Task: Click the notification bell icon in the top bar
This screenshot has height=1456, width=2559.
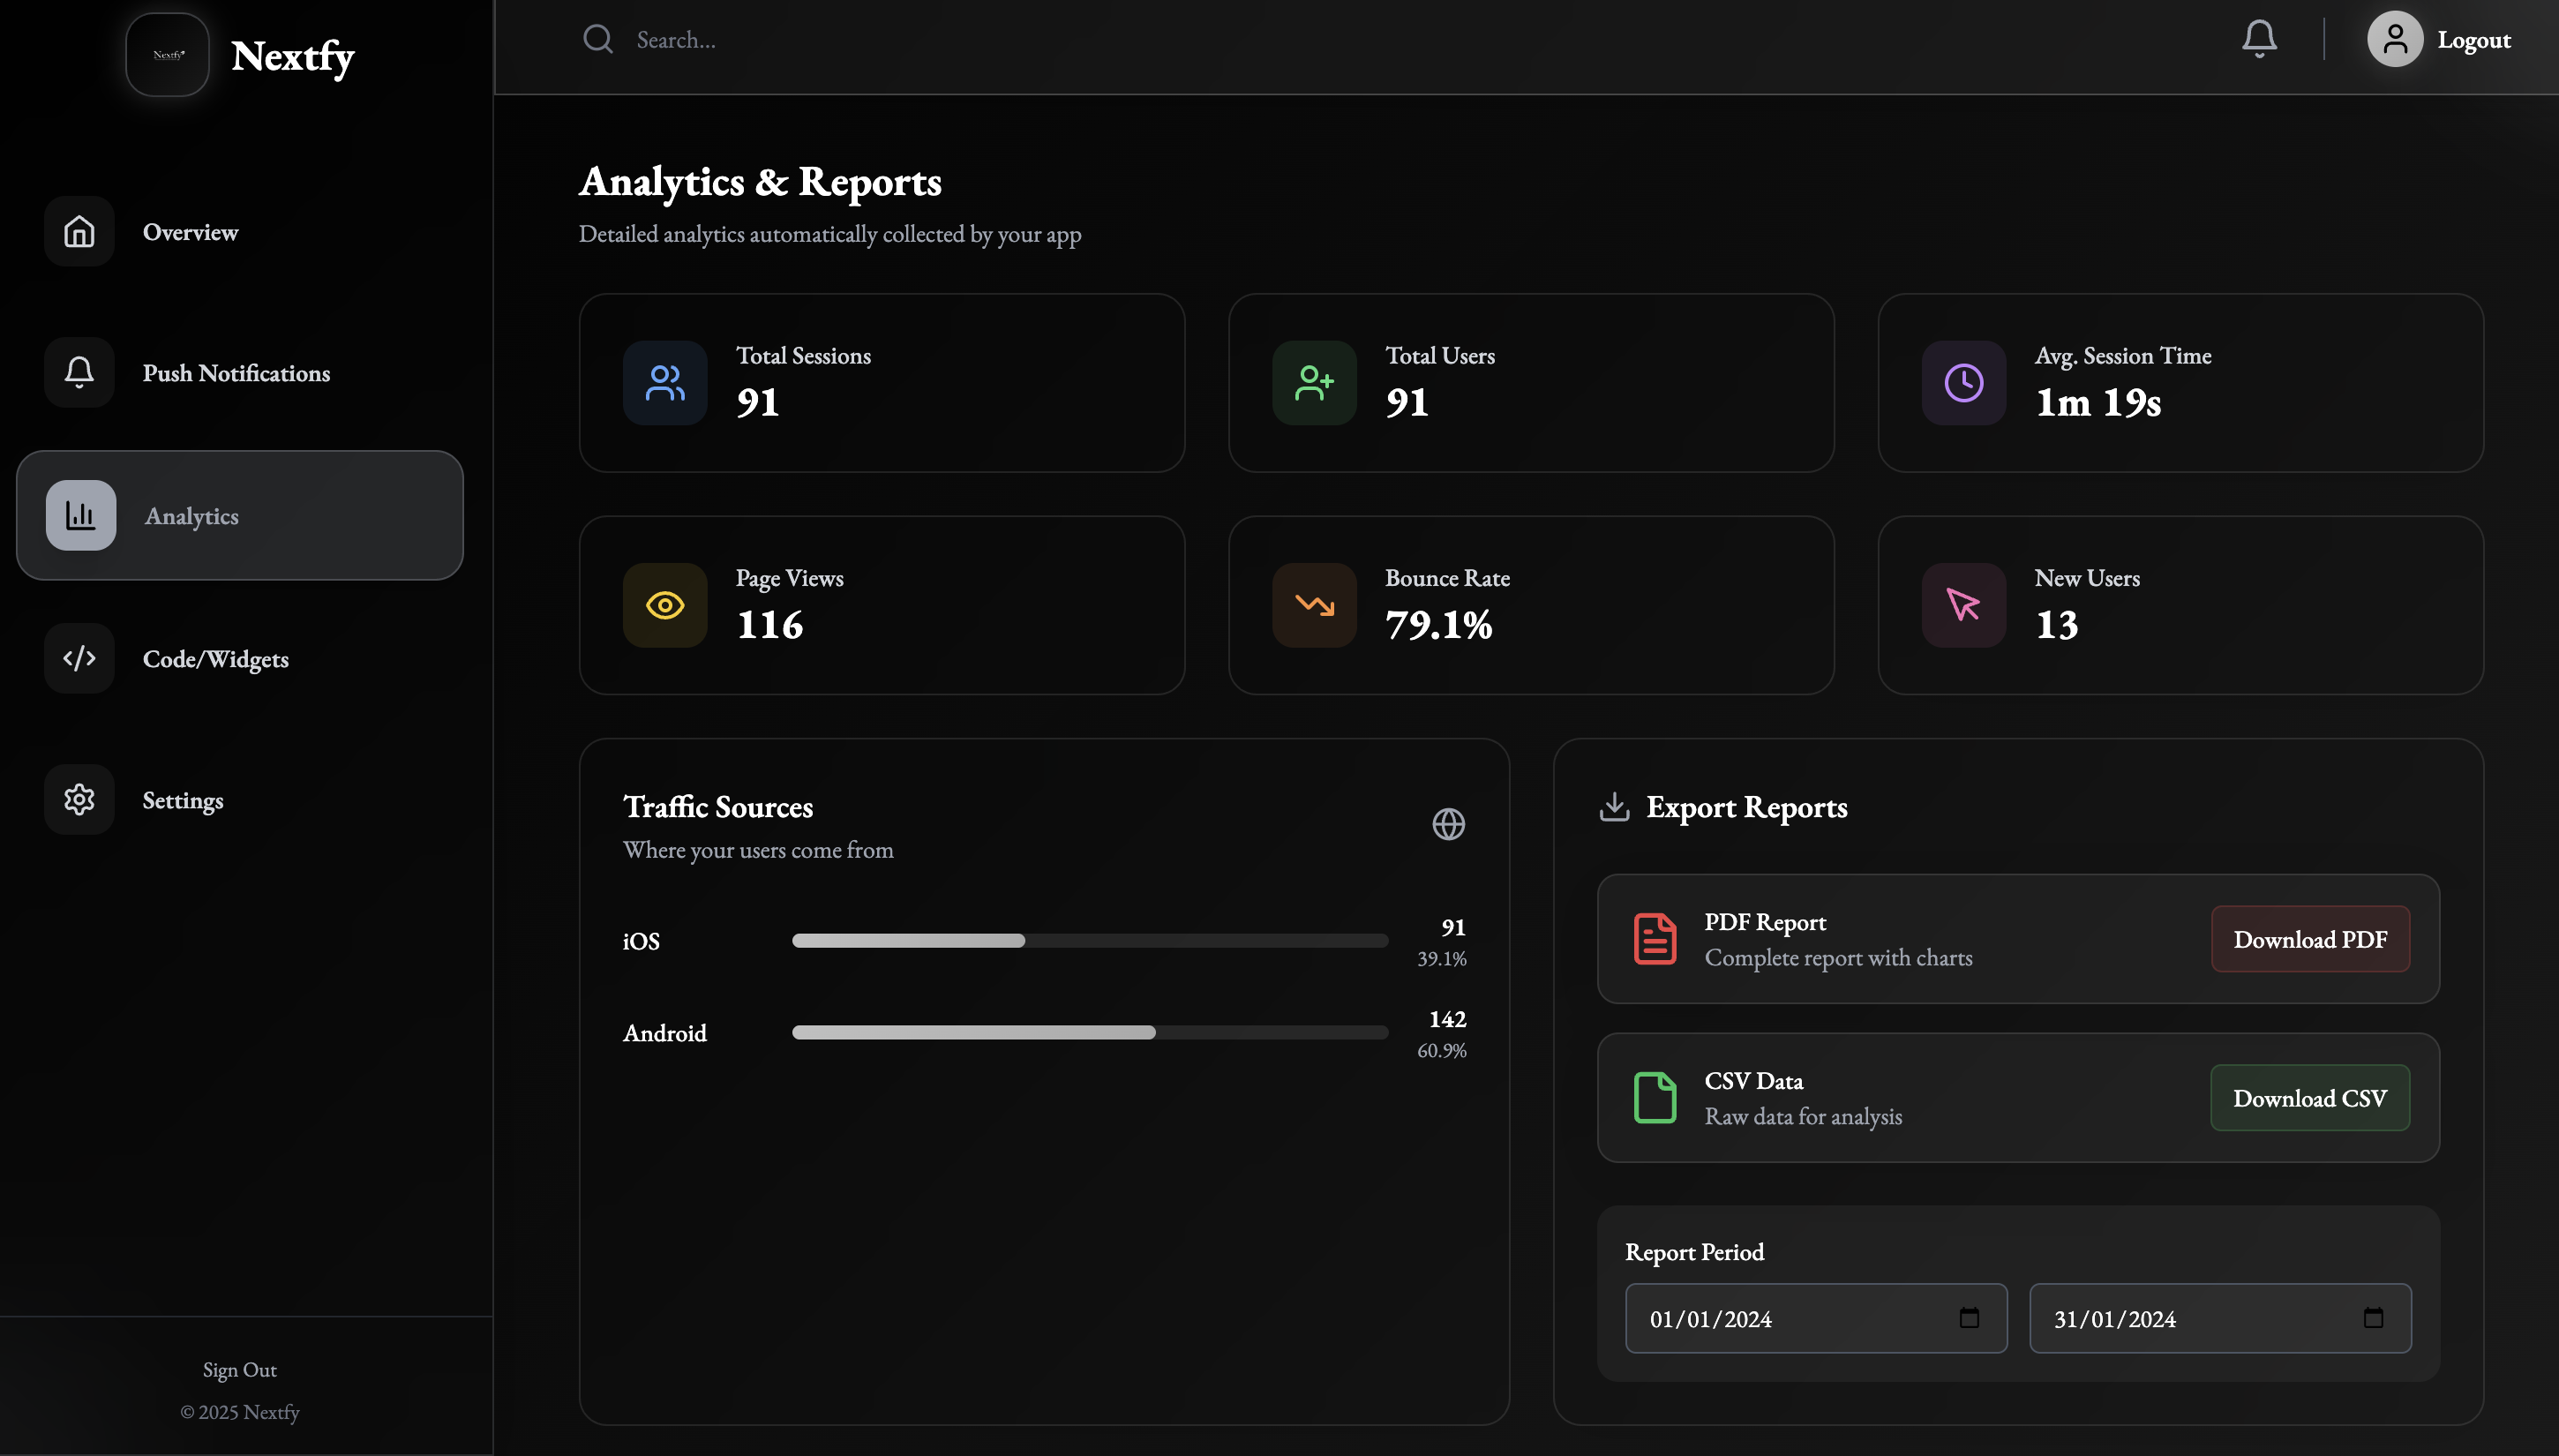Action: tap(2259, 38)
